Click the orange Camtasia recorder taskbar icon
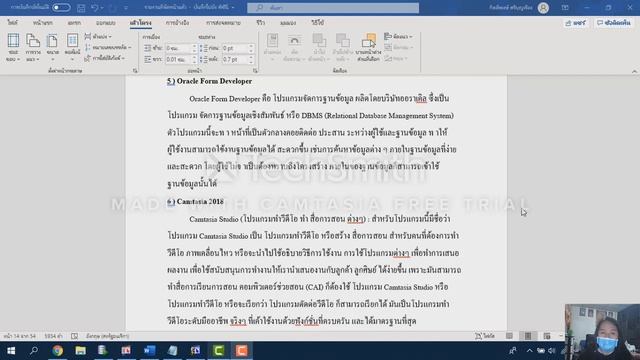Screen dimensions: 640x360 [x=242, y=351]
